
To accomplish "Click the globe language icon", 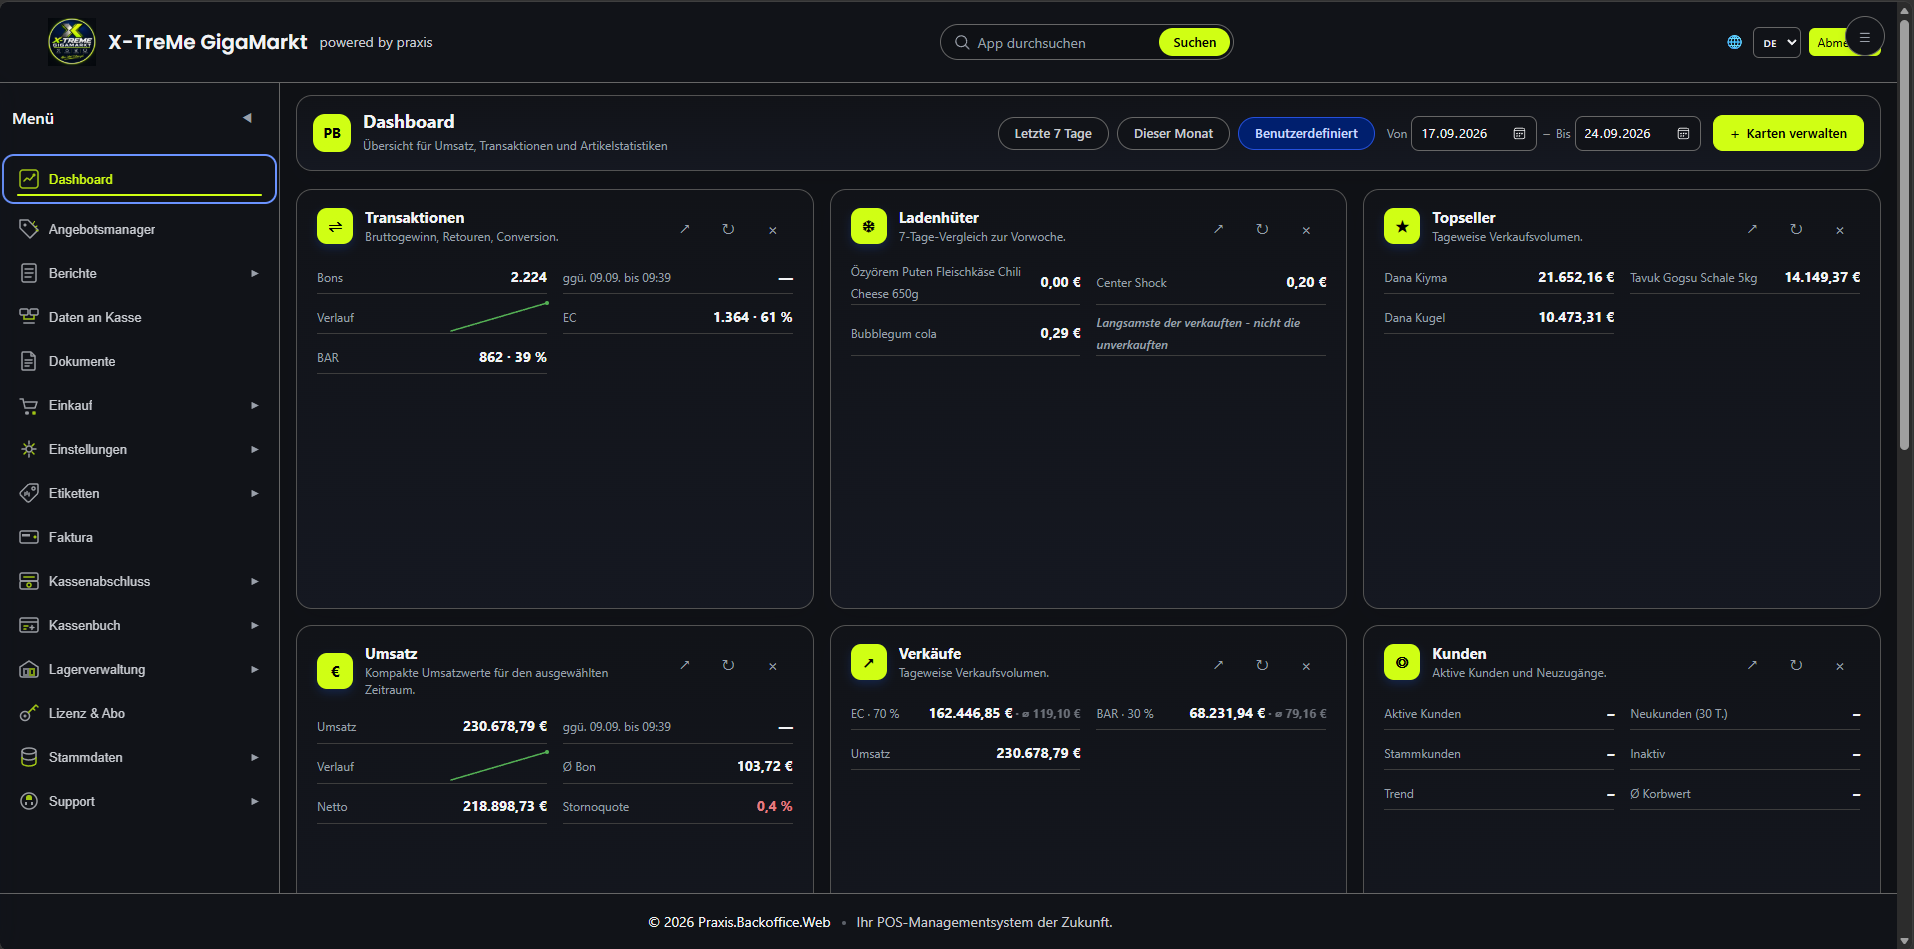I will coord(1734,42).
